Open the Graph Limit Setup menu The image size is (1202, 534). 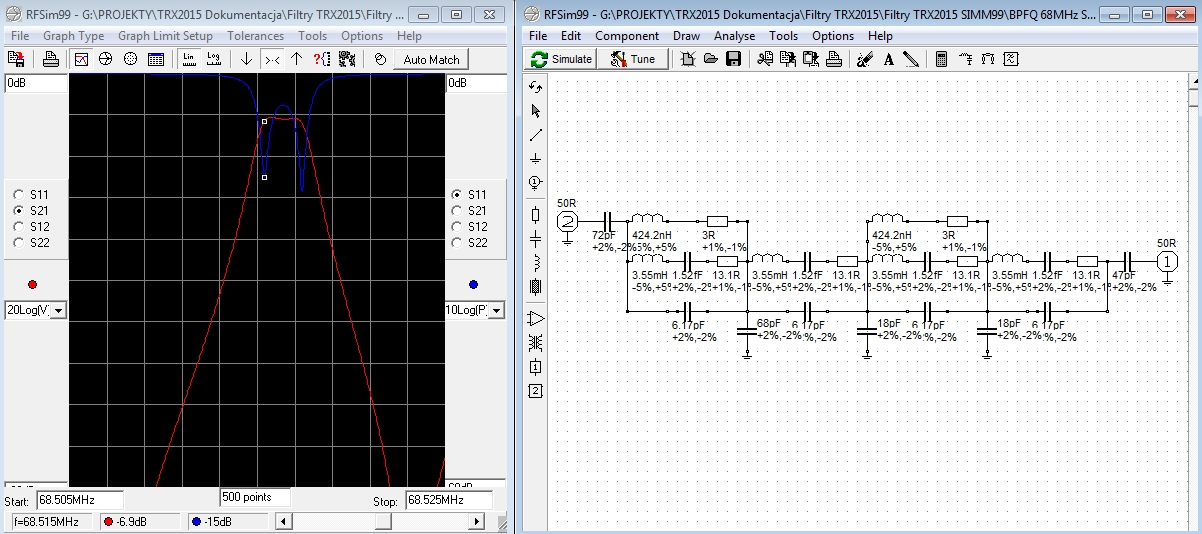click(x=165, y=36)
